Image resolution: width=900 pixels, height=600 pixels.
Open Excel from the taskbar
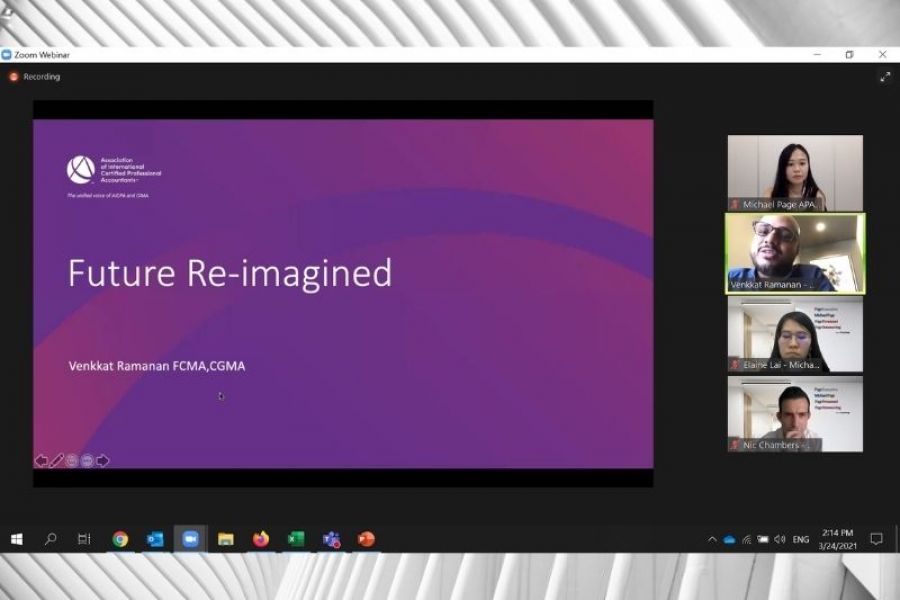coord(296,539)
